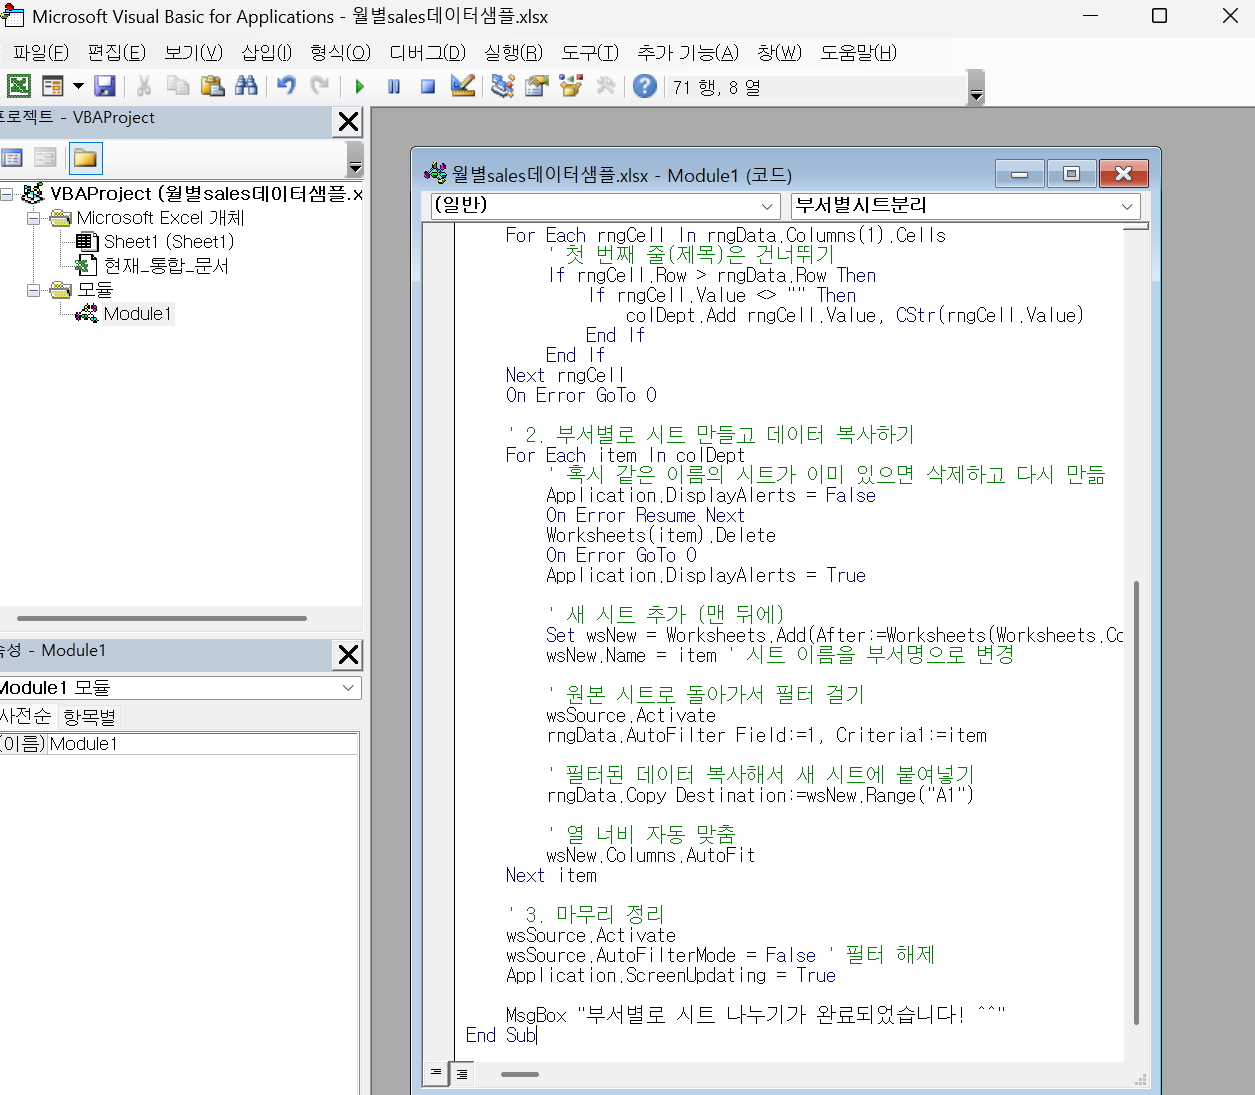
Task: Run the macro with the green play icon
Action: coord(360,87)
